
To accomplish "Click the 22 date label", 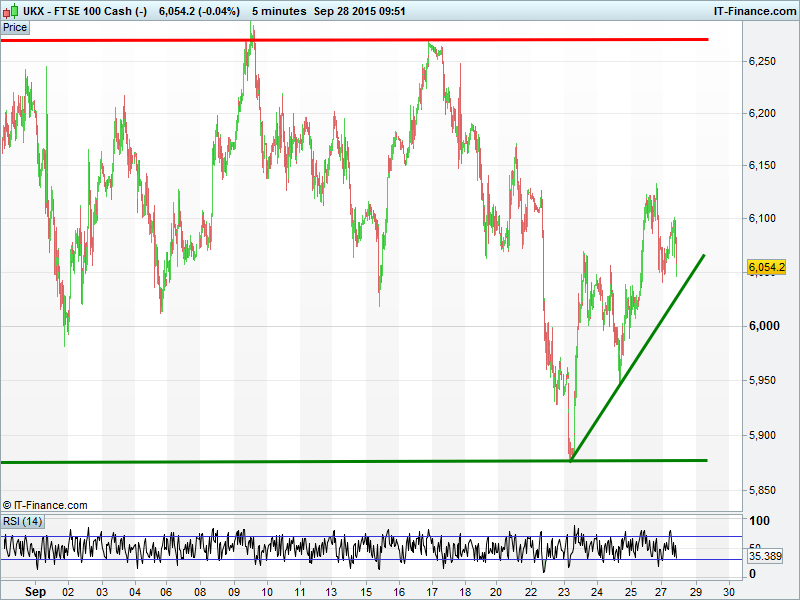I will [x=531, y=592].
